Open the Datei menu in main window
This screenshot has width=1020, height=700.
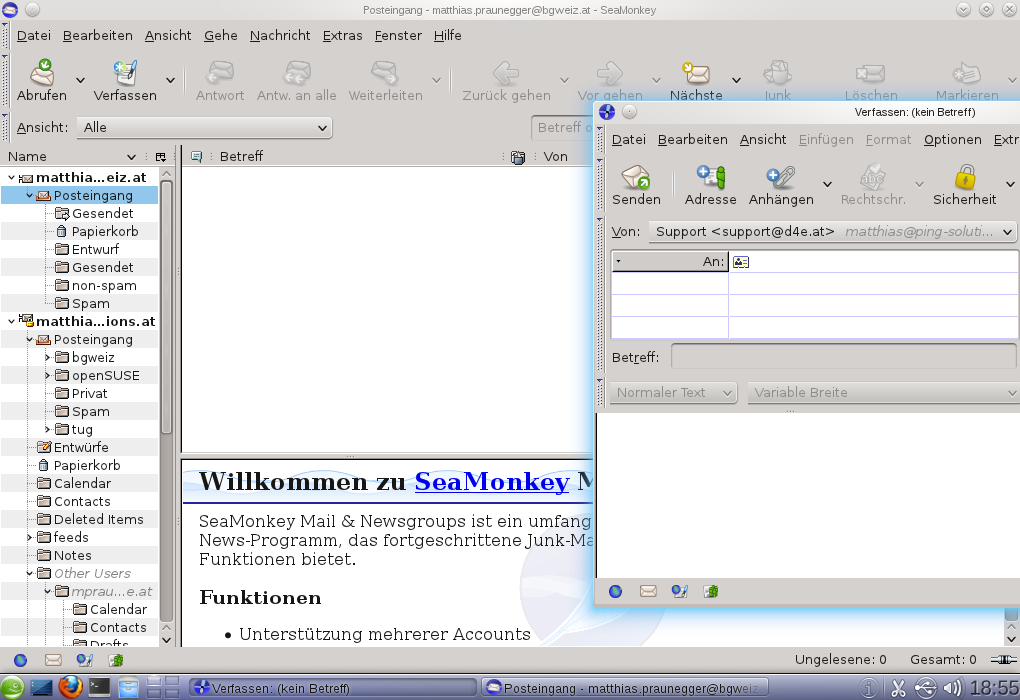[34, 36]
